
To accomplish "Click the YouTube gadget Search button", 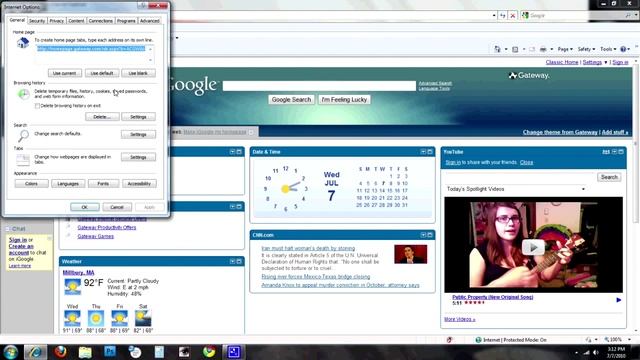I will point(609,177).
